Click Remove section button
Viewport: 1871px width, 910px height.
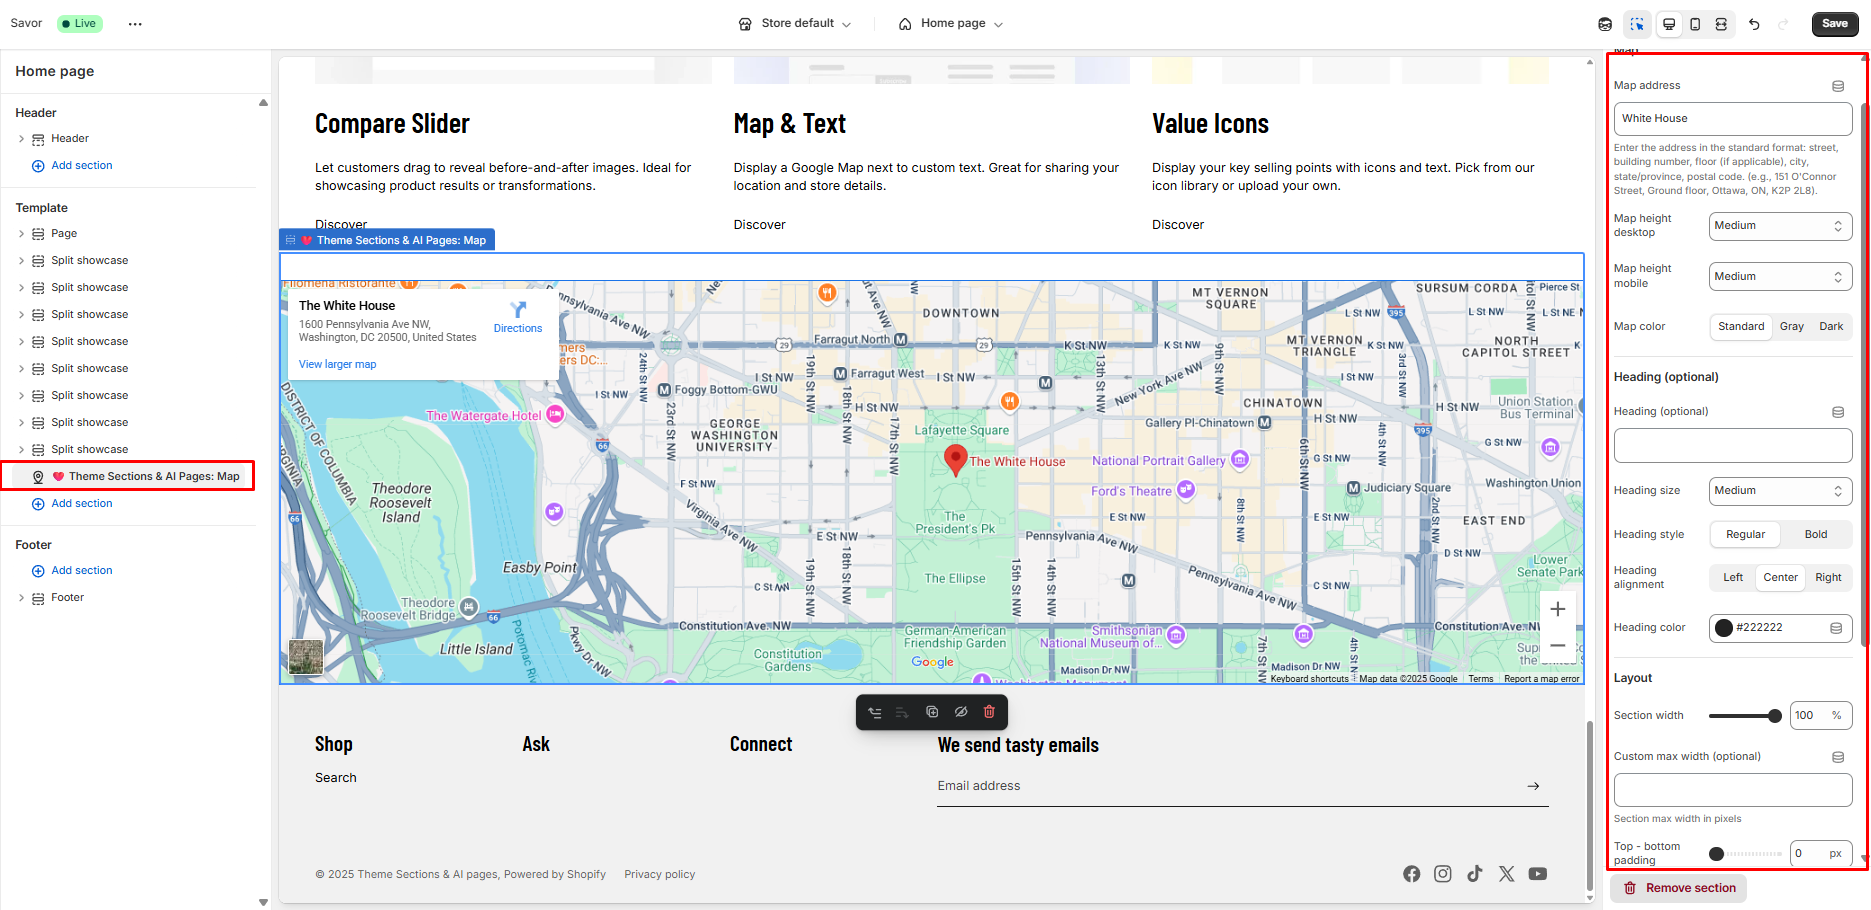click(x=1679, y=888)
